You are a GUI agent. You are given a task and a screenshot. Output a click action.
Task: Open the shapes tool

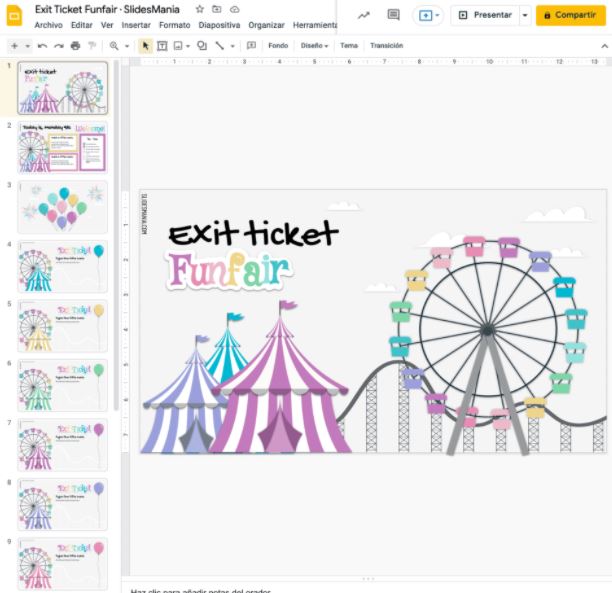(202, 46)
